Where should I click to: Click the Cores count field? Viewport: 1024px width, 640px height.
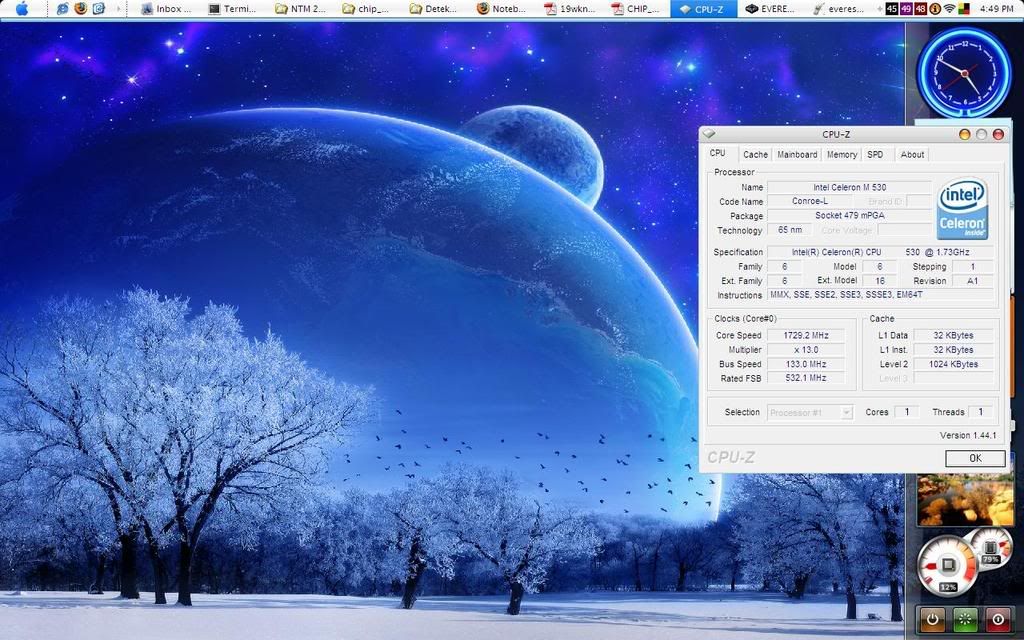coord(906,412)
